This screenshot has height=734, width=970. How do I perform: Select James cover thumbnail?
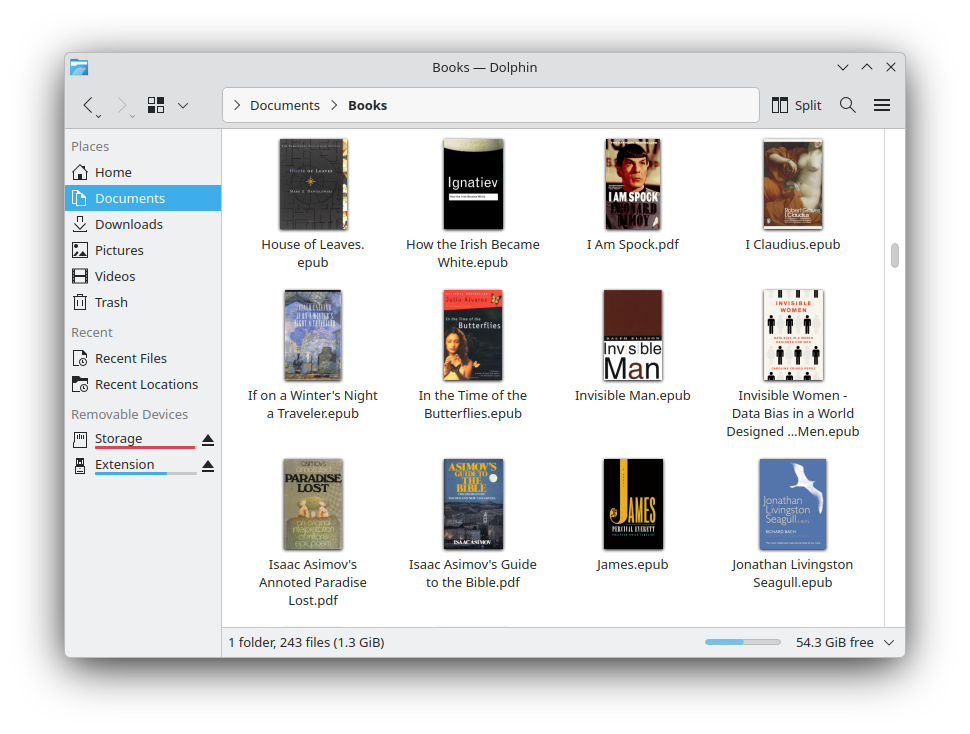(633, 504)
